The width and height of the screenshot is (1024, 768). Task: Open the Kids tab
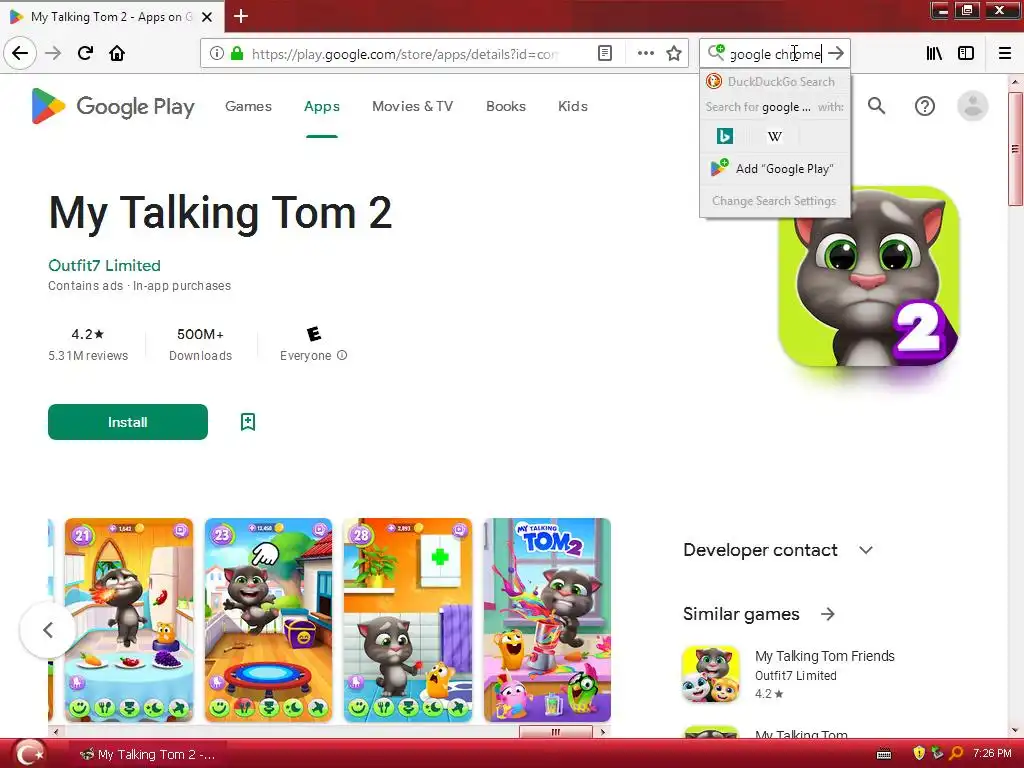tap(573, 106)
